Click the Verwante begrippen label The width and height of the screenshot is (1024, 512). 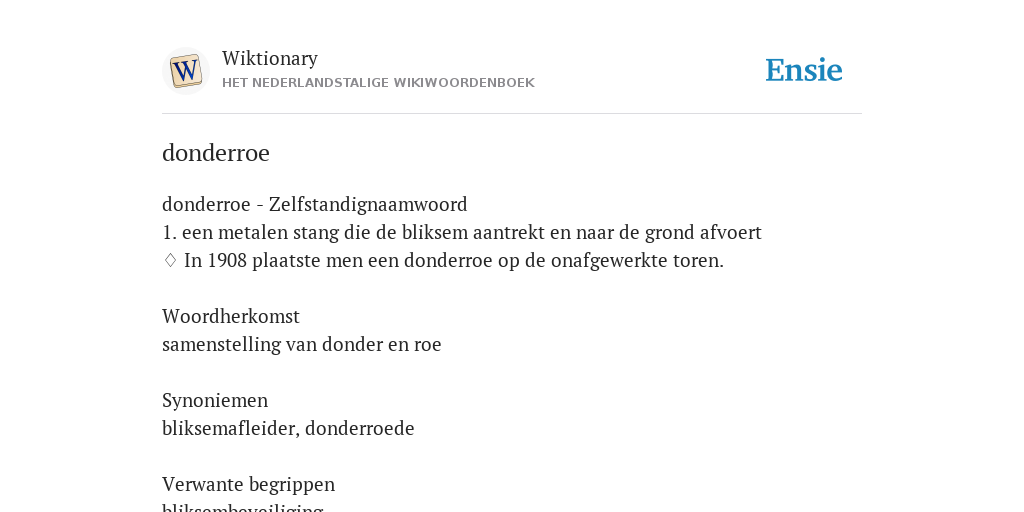point(248,485)
